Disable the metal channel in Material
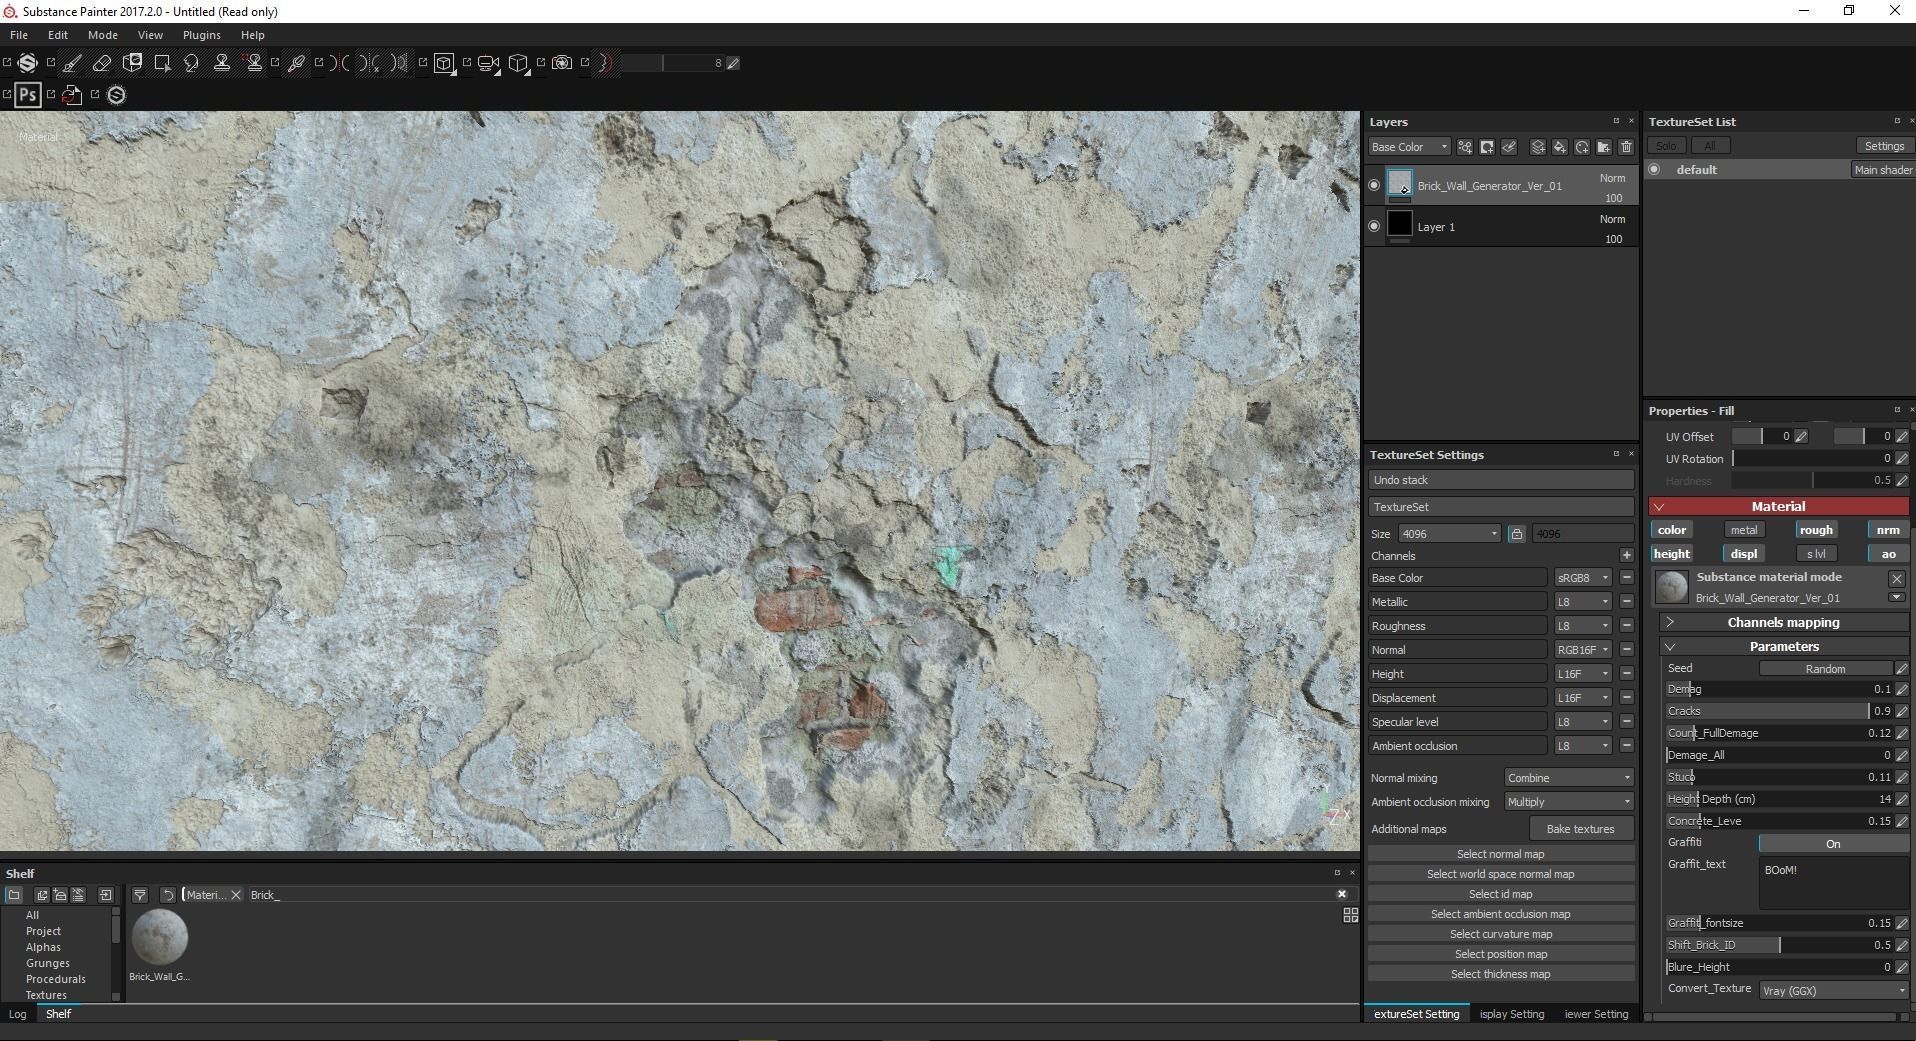Image resolution: width=1916 pixels, height=1041 pixels. point(1743,530)
